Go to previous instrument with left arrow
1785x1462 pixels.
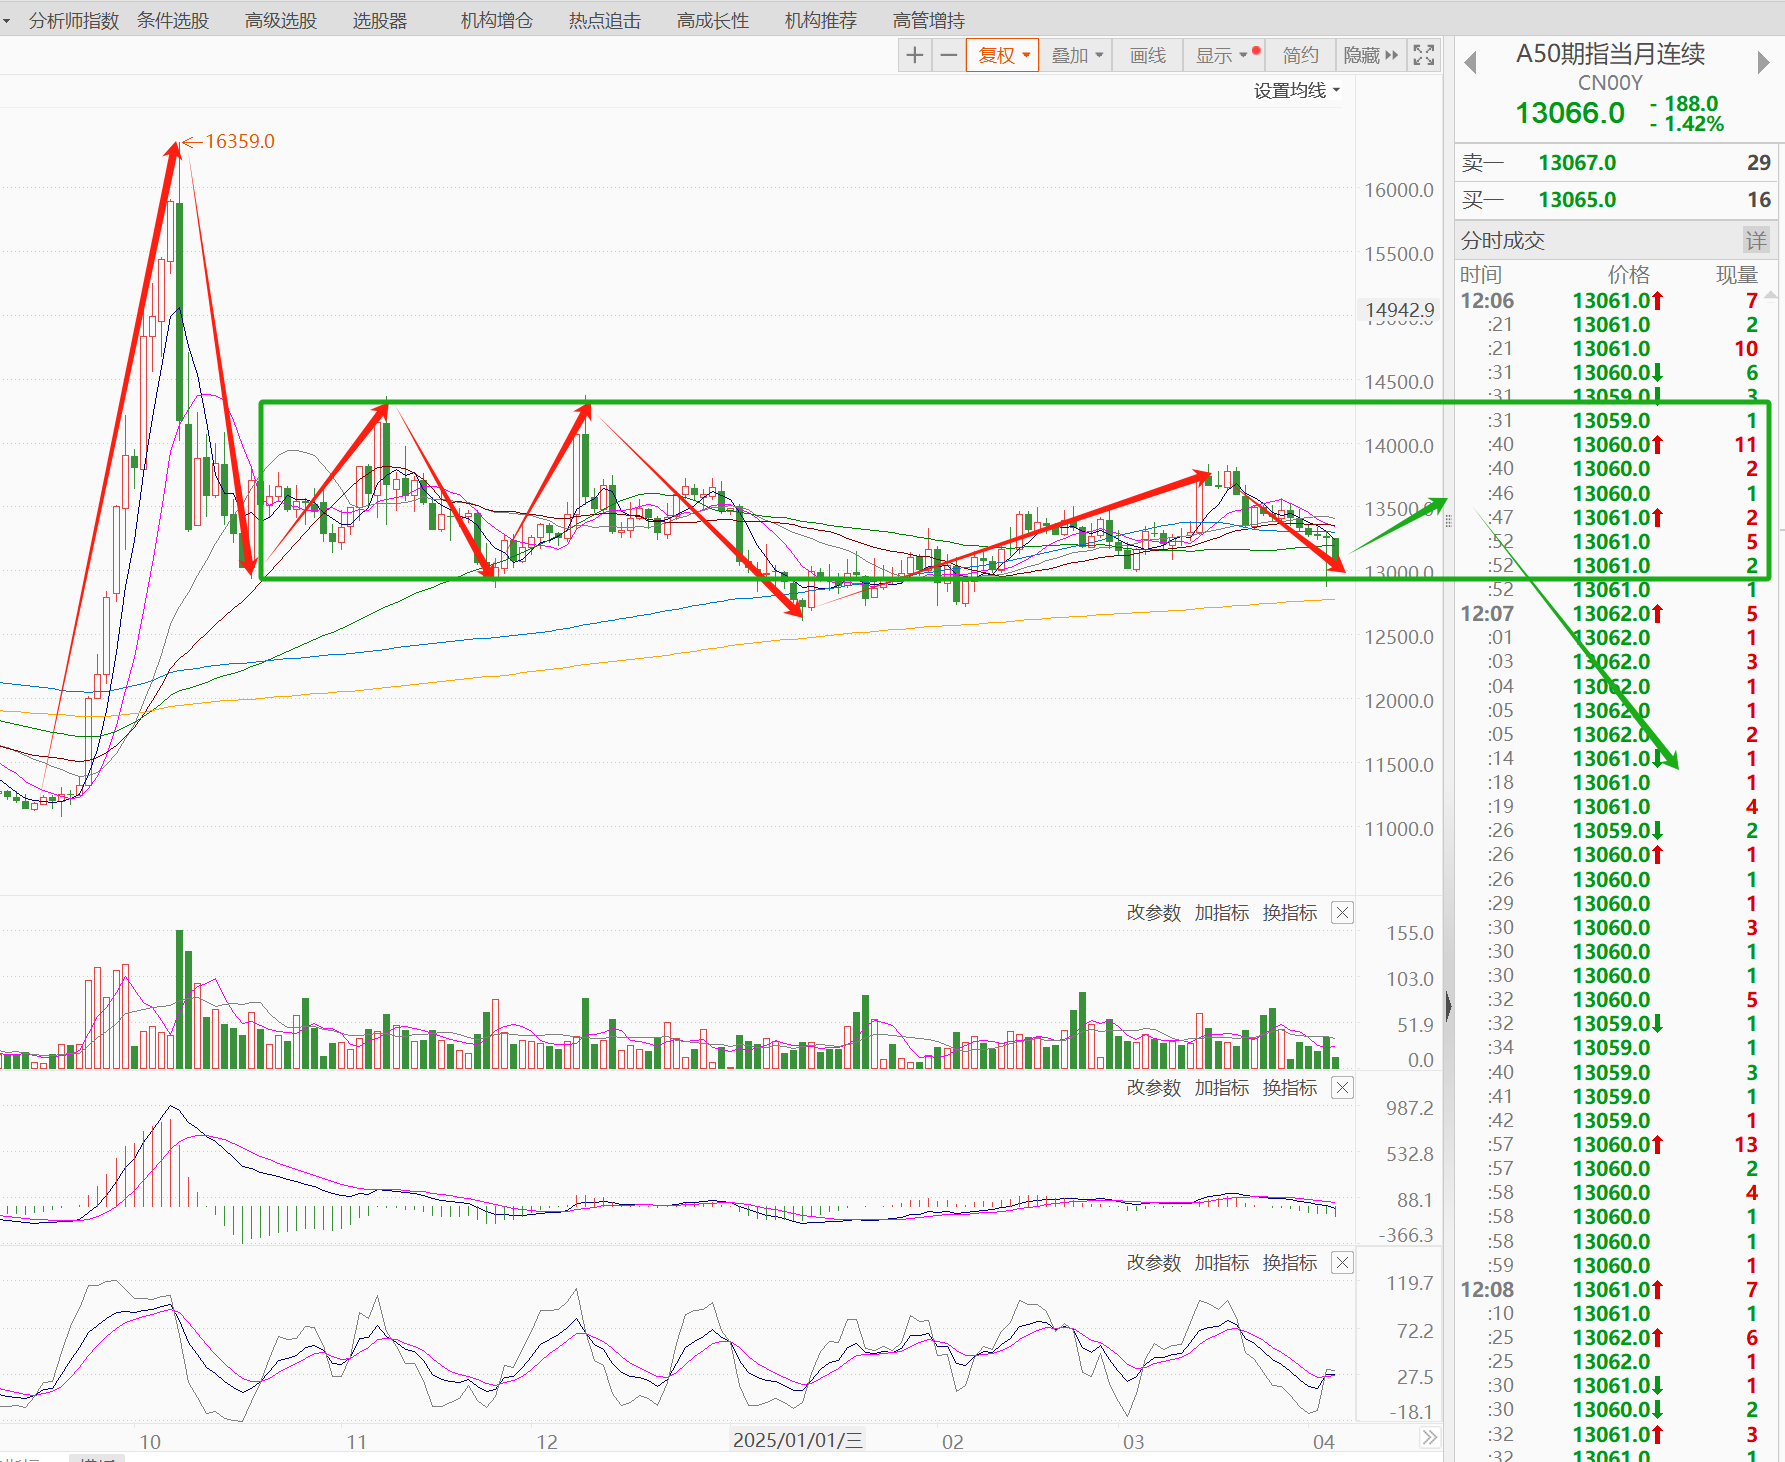1470,62
